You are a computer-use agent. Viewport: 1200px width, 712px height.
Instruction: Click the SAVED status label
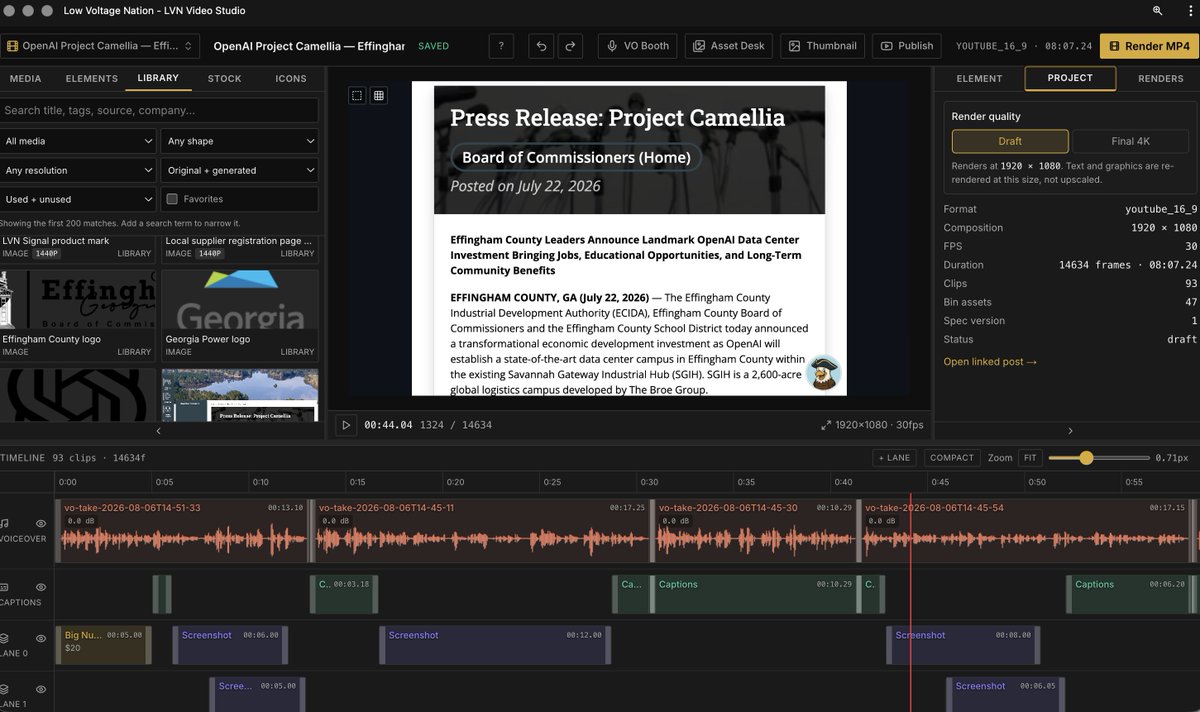[433, 46]
